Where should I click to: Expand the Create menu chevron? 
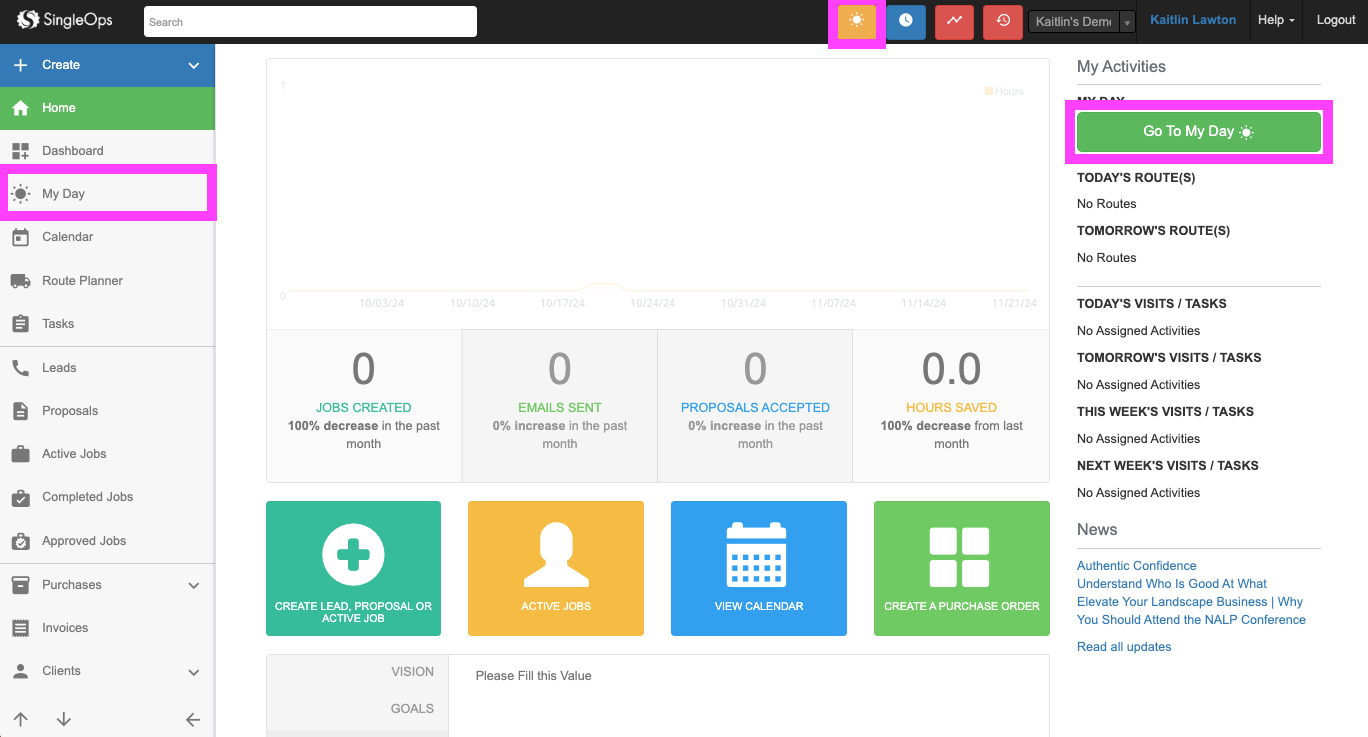click(194, 65)
